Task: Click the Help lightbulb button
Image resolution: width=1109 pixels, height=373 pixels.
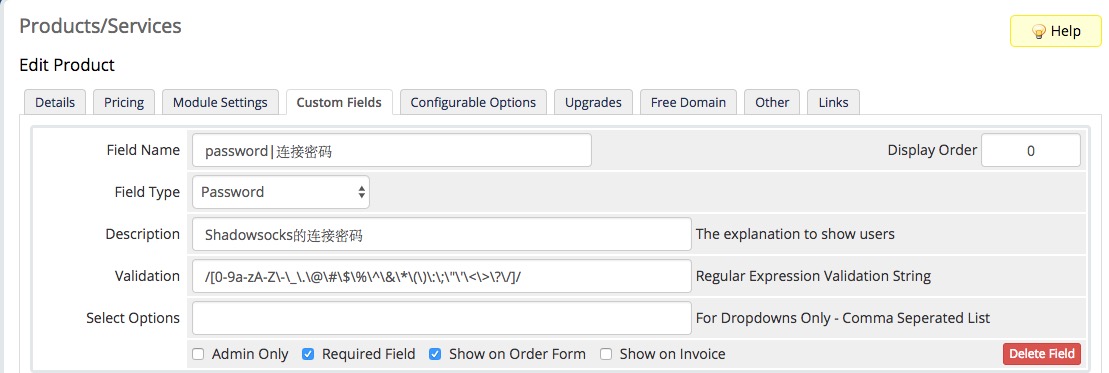Action: 1055,31
